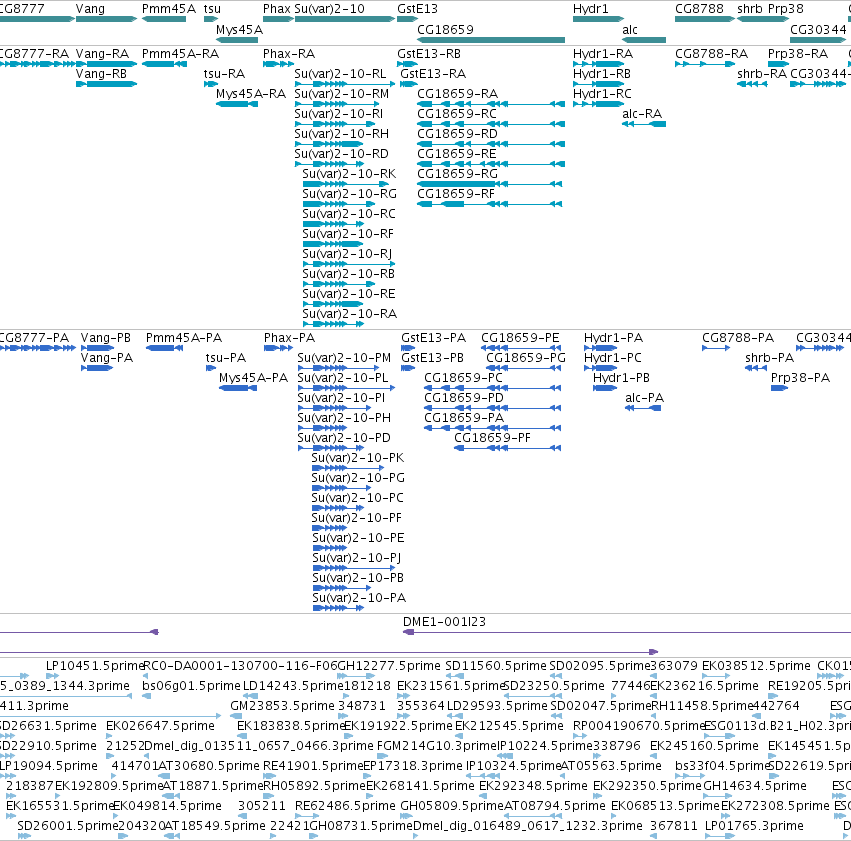Select the Vang gene label in top track
Viewport: 851px width, 841px height.
click(90, 9)
